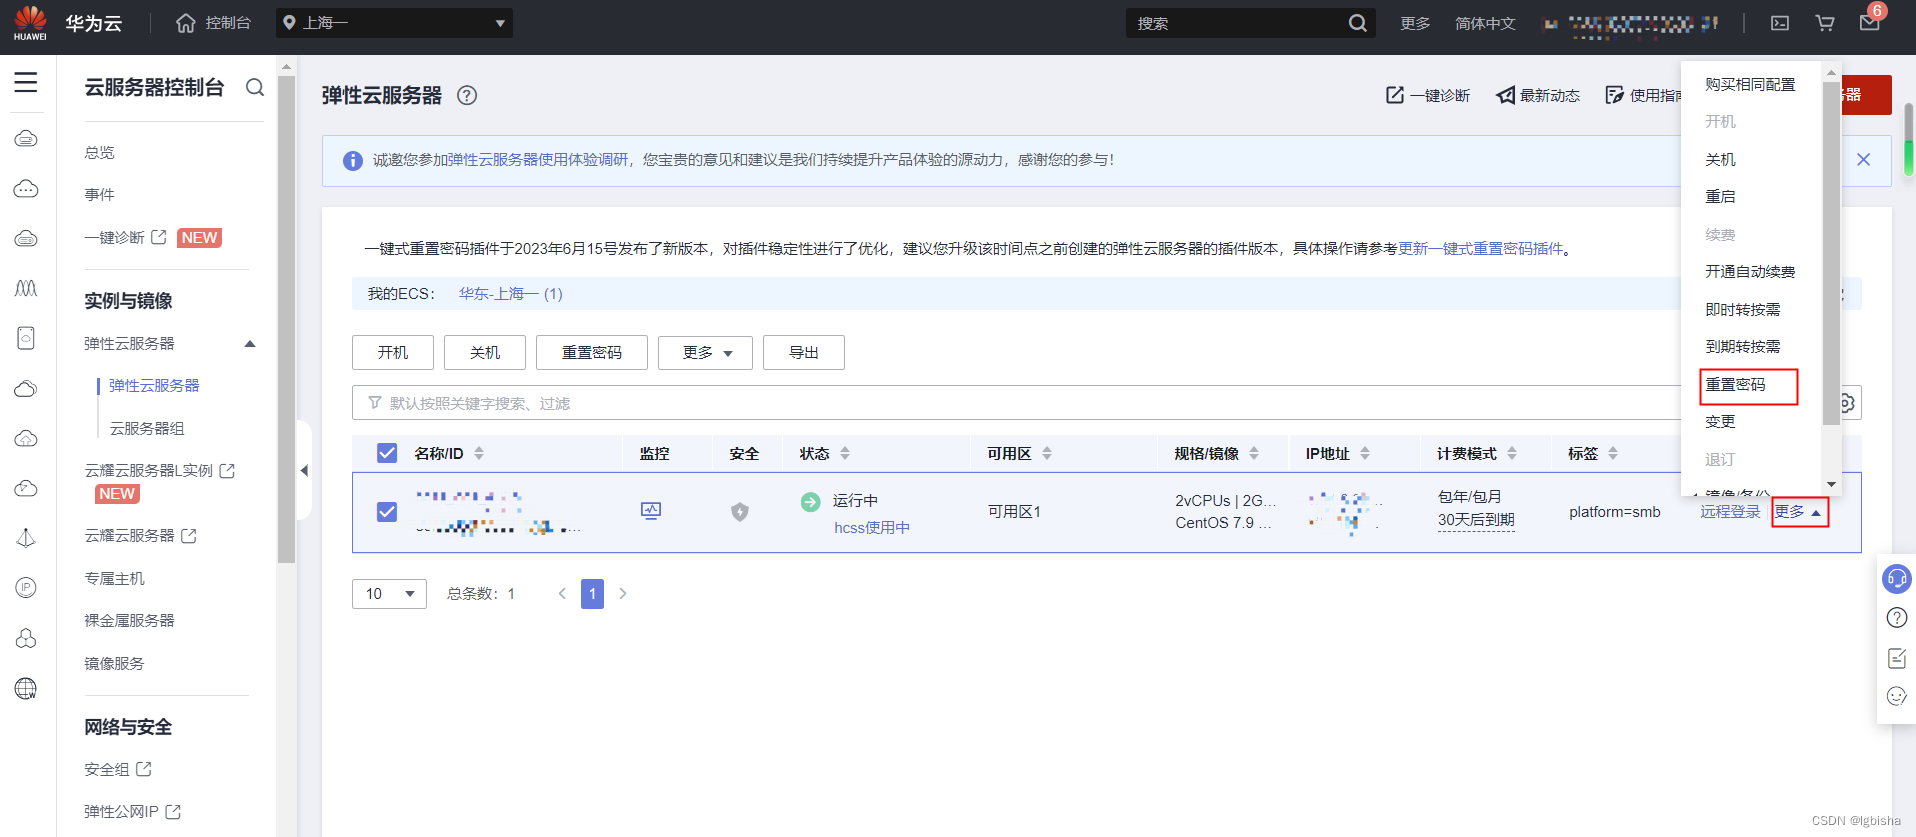Click the 重置密码 batch button
Viewport: 1916px width, 837px height.
[592, 352]
